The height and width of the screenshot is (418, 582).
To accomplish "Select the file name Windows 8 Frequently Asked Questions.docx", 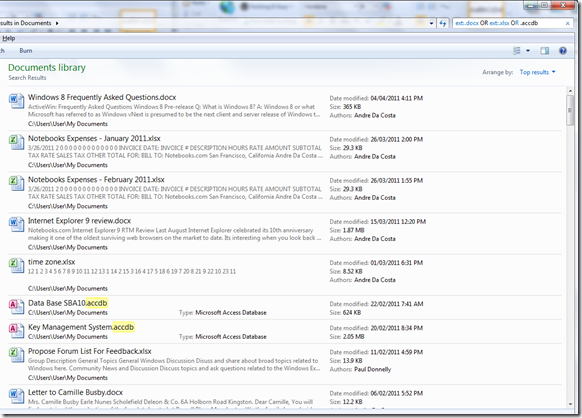I will [x=102, y=97].
